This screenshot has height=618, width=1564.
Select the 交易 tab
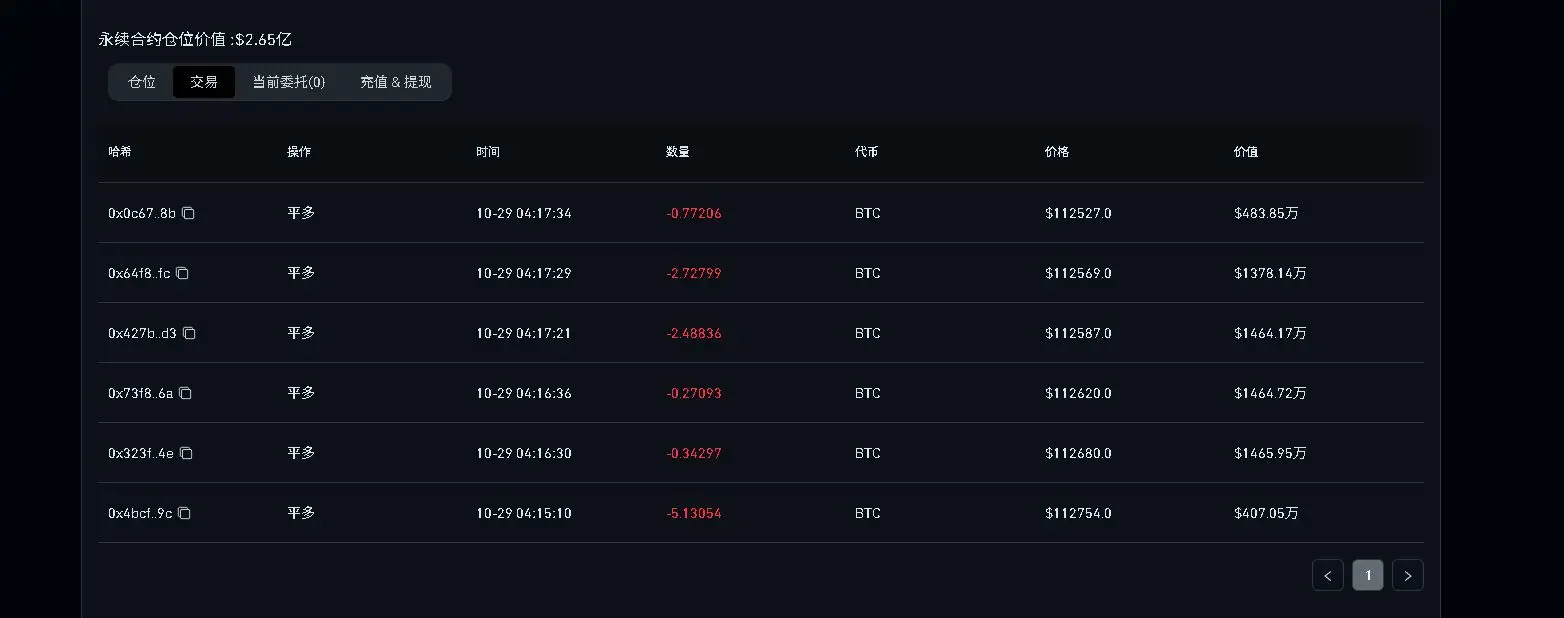204,82
